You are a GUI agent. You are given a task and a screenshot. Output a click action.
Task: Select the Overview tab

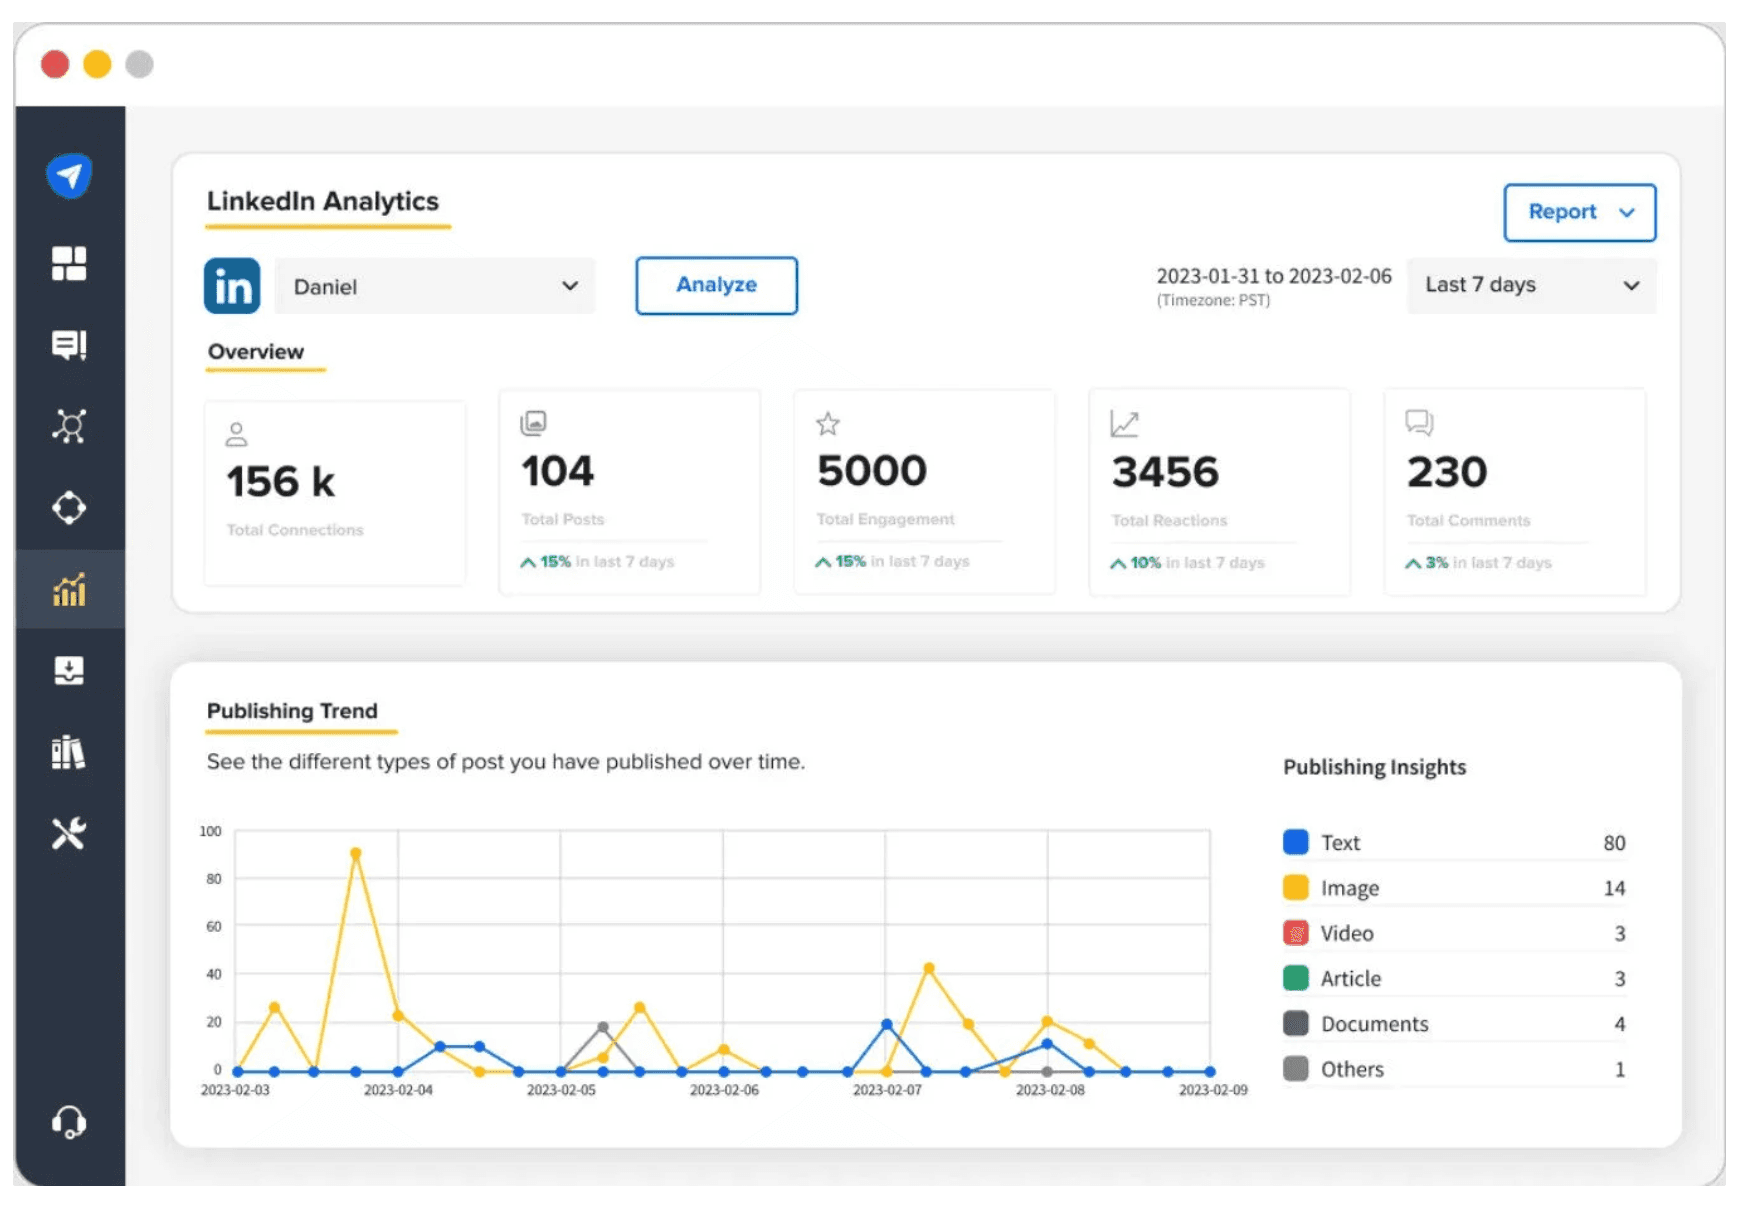(x=256, y=352)
